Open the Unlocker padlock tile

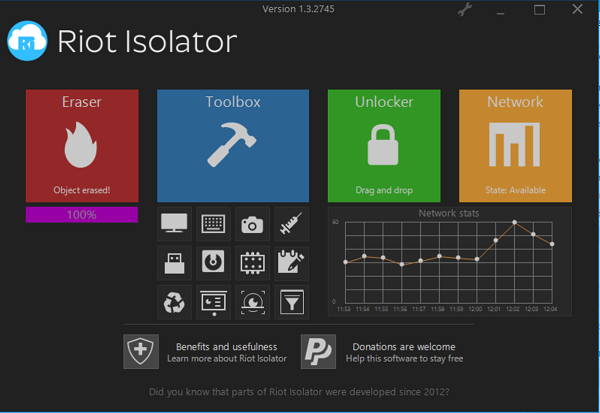384,145
